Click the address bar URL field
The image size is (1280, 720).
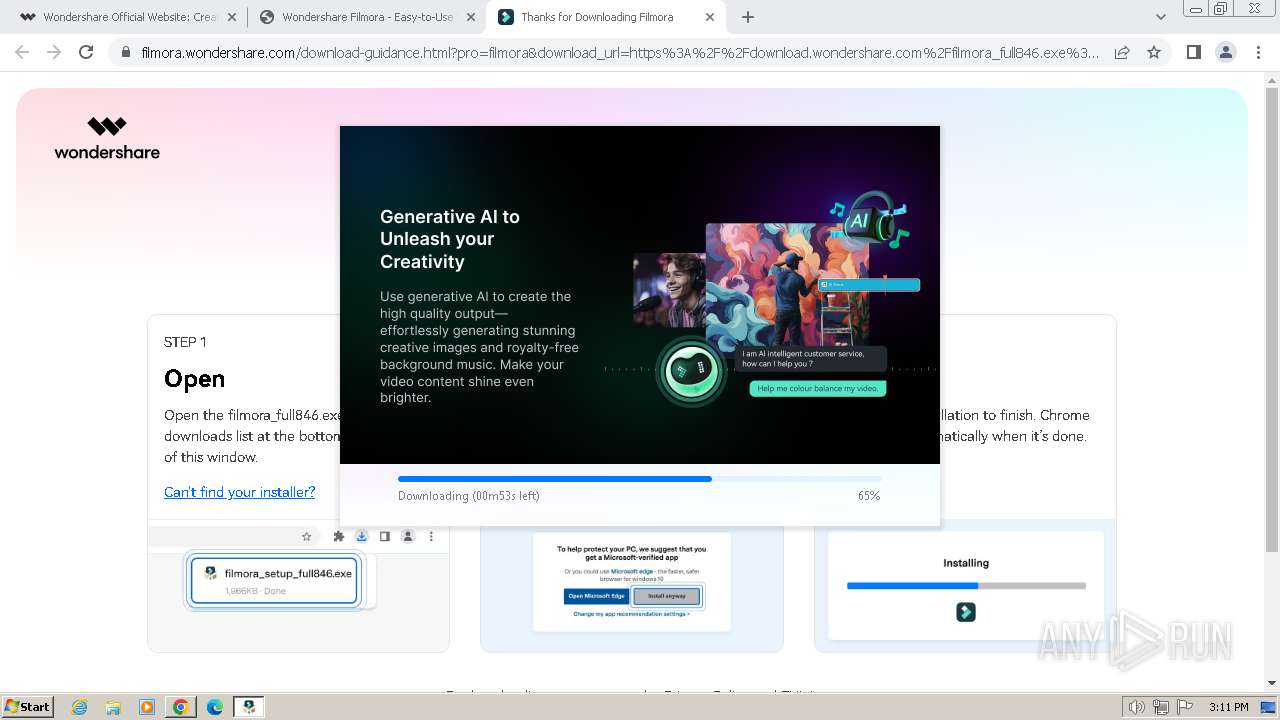pos(620,52)
